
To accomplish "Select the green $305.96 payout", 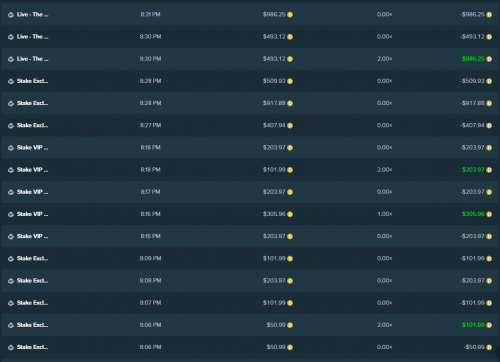I will click(473, 214).
